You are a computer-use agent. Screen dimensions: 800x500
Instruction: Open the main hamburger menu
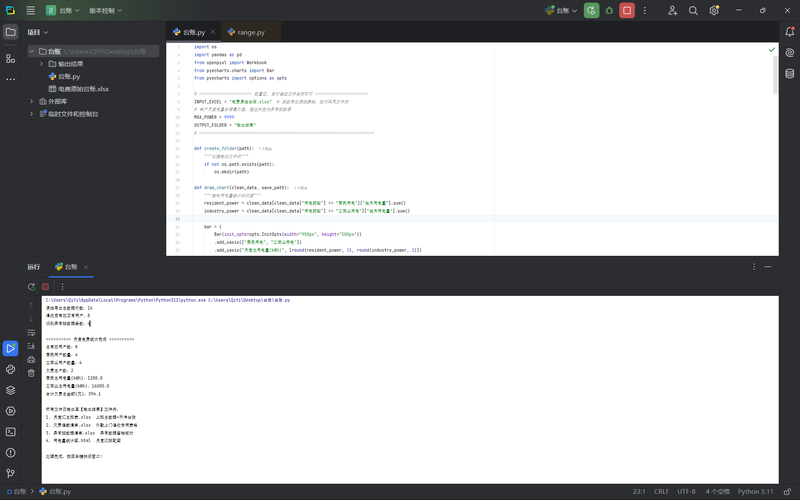pyautogui.click(x=31, y=10)
